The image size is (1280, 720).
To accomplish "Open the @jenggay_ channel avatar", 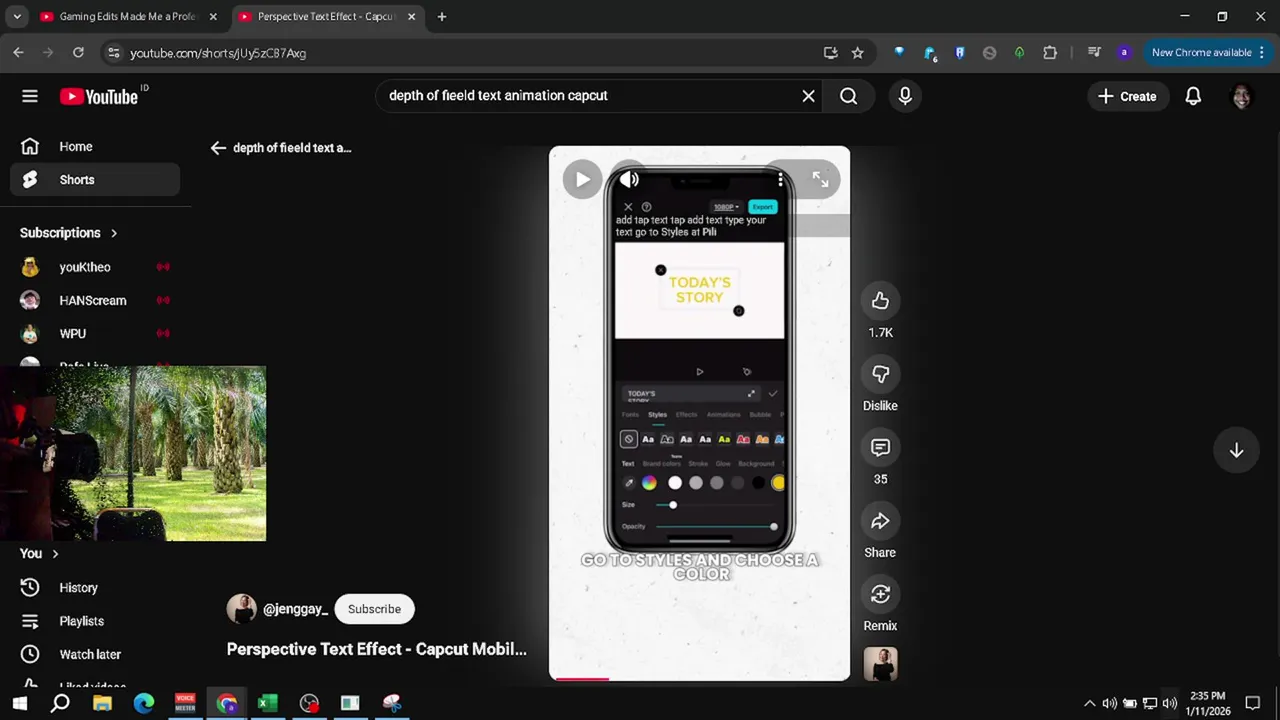I will 241,609.
